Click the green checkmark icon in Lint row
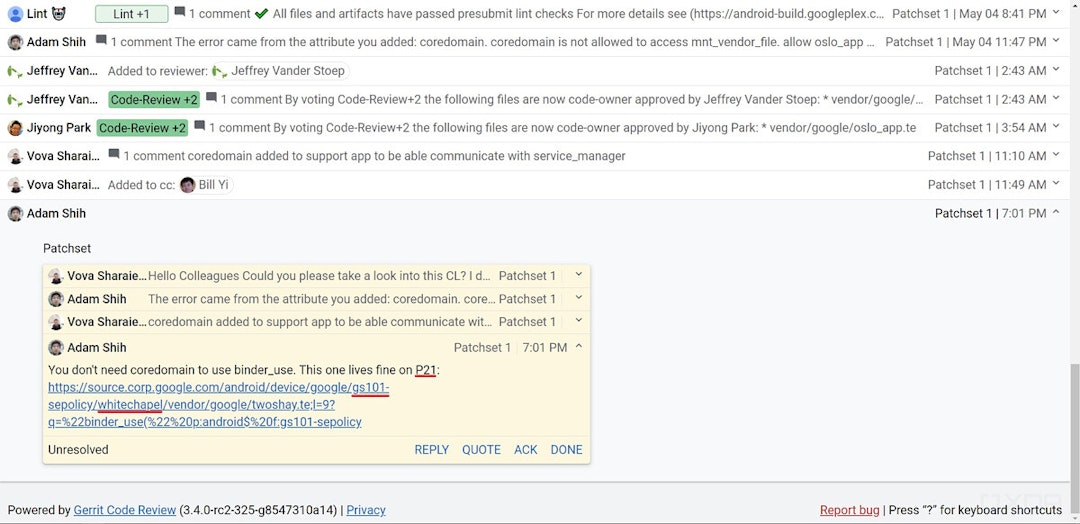The height and width of the screenshot is (524, 1080). coord(261,14)
